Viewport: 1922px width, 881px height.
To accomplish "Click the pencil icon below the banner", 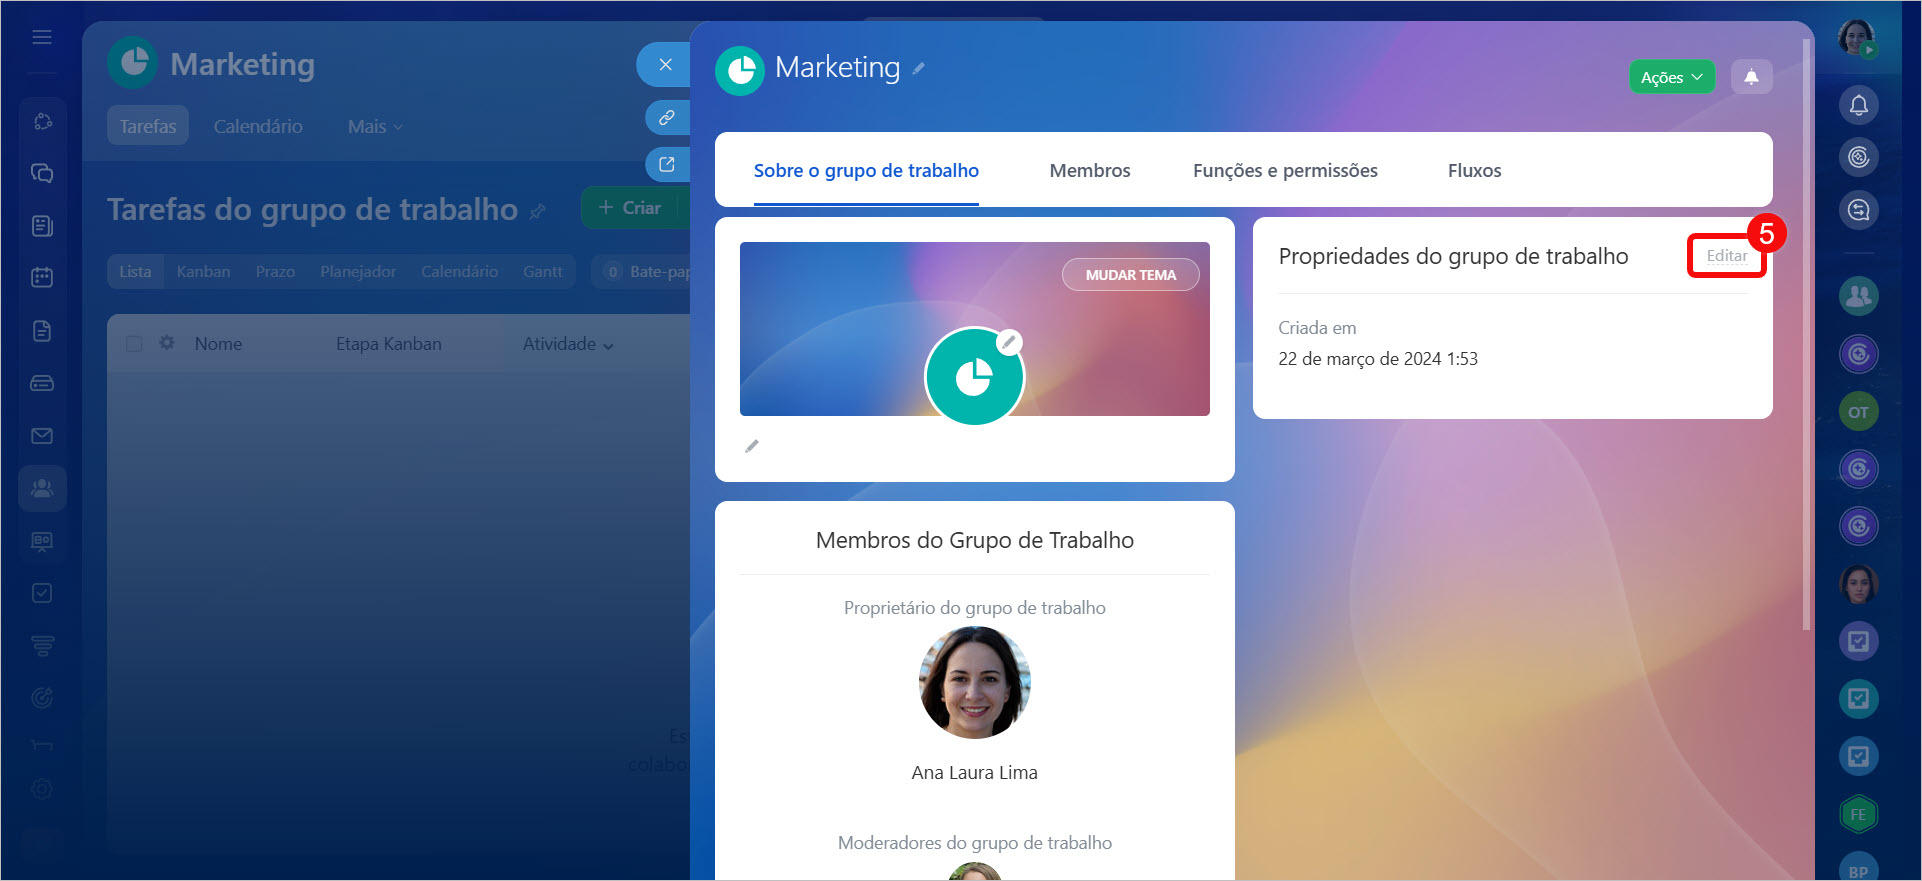I will 752,446.
